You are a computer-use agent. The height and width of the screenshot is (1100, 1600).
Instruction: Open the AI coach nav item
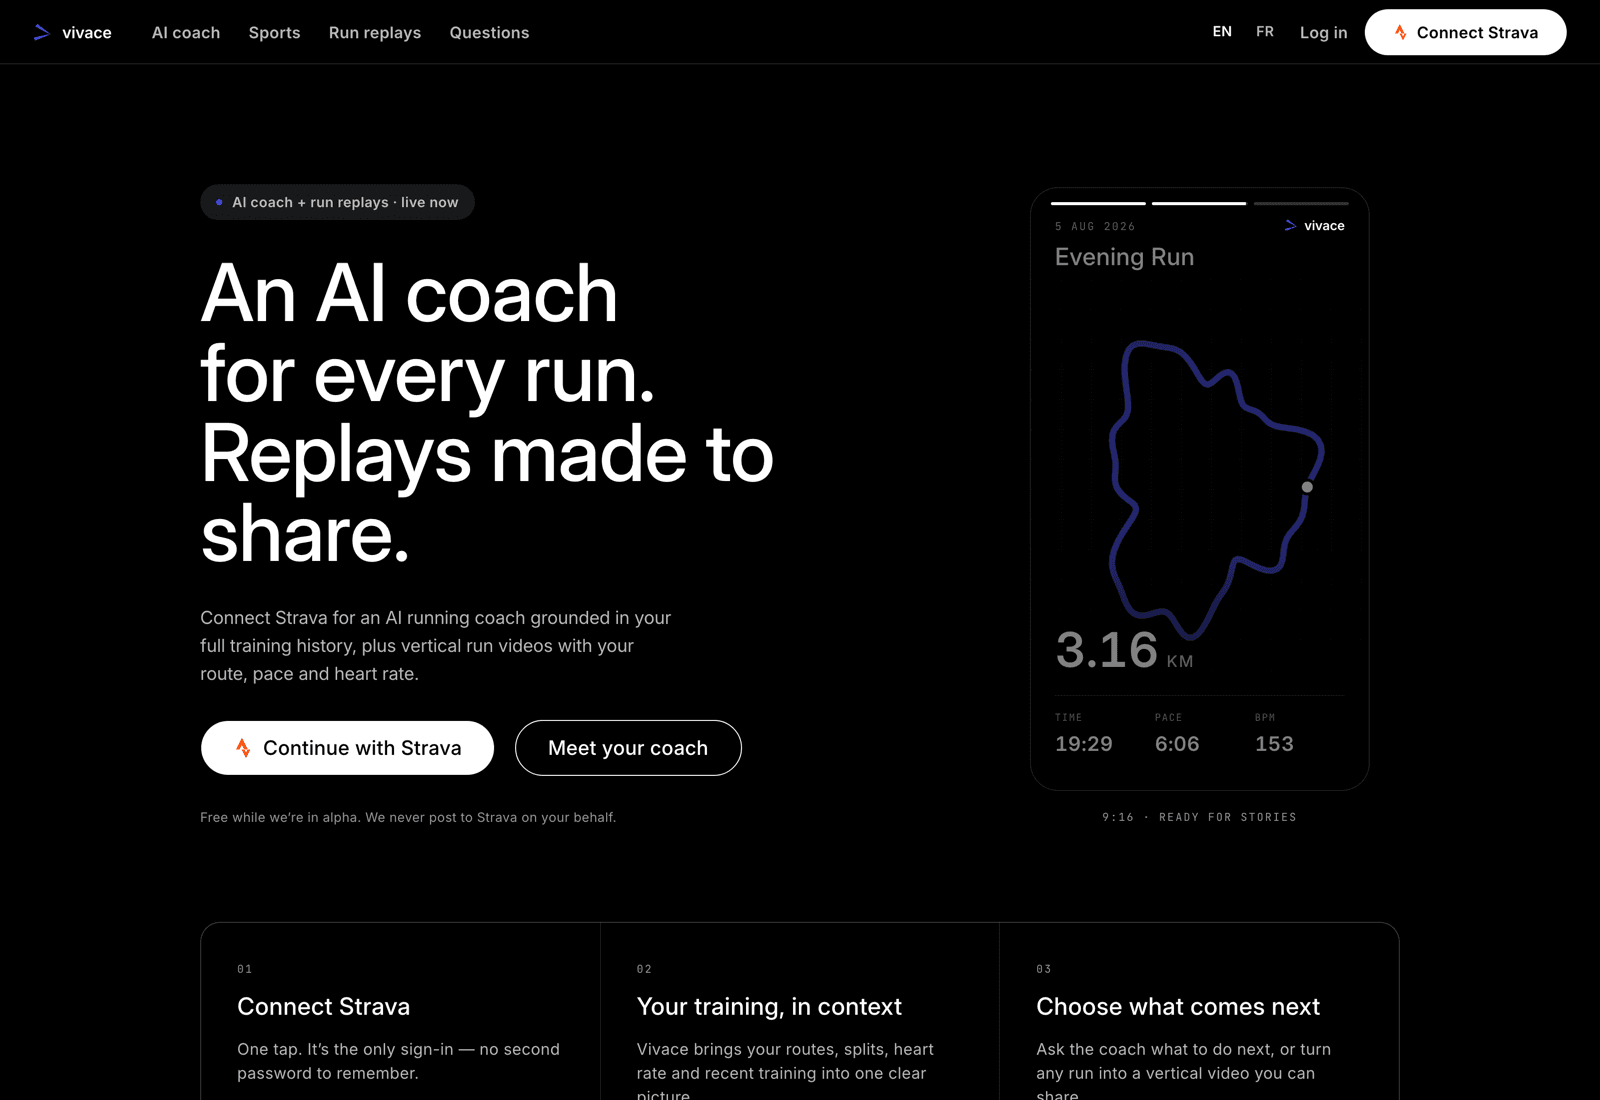pos(186,33)
